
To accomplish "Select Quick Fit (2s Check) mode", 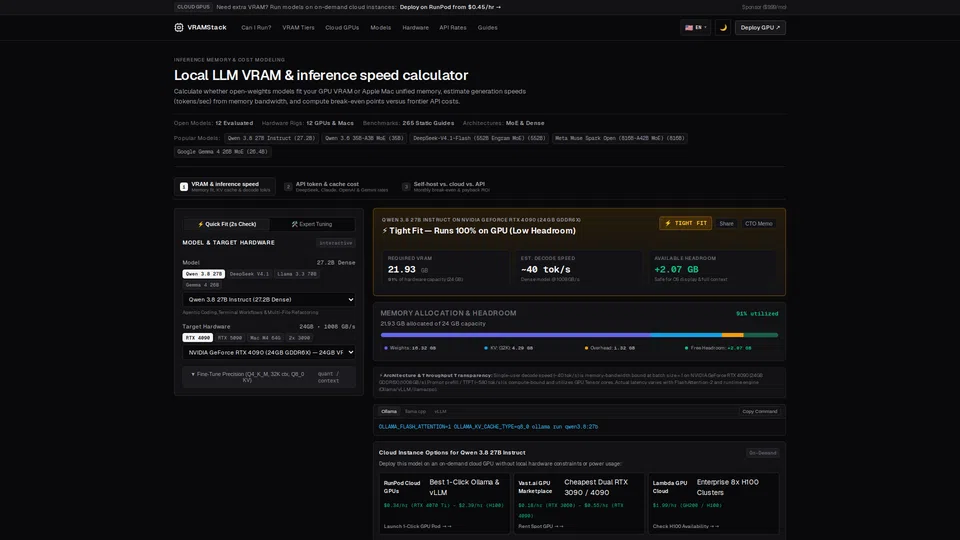I will pos(227,224).
